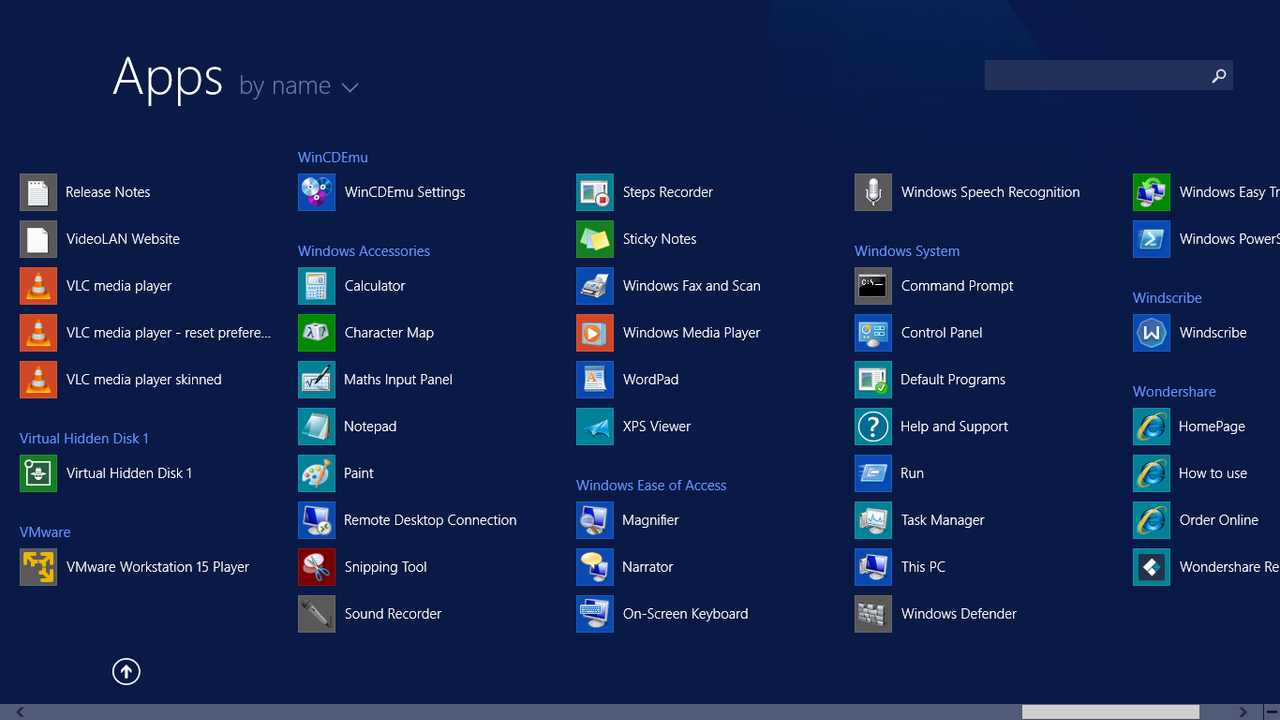The width and height of the screenshot is (1280, 720).
Task: Open the Default Programs icon
Action: (x=873, y=380)
